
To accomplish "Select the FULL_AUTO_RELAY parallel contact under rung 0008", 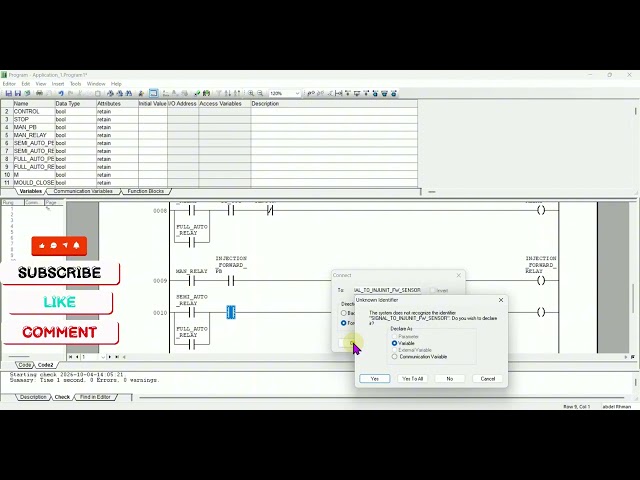I will point(192,242).
